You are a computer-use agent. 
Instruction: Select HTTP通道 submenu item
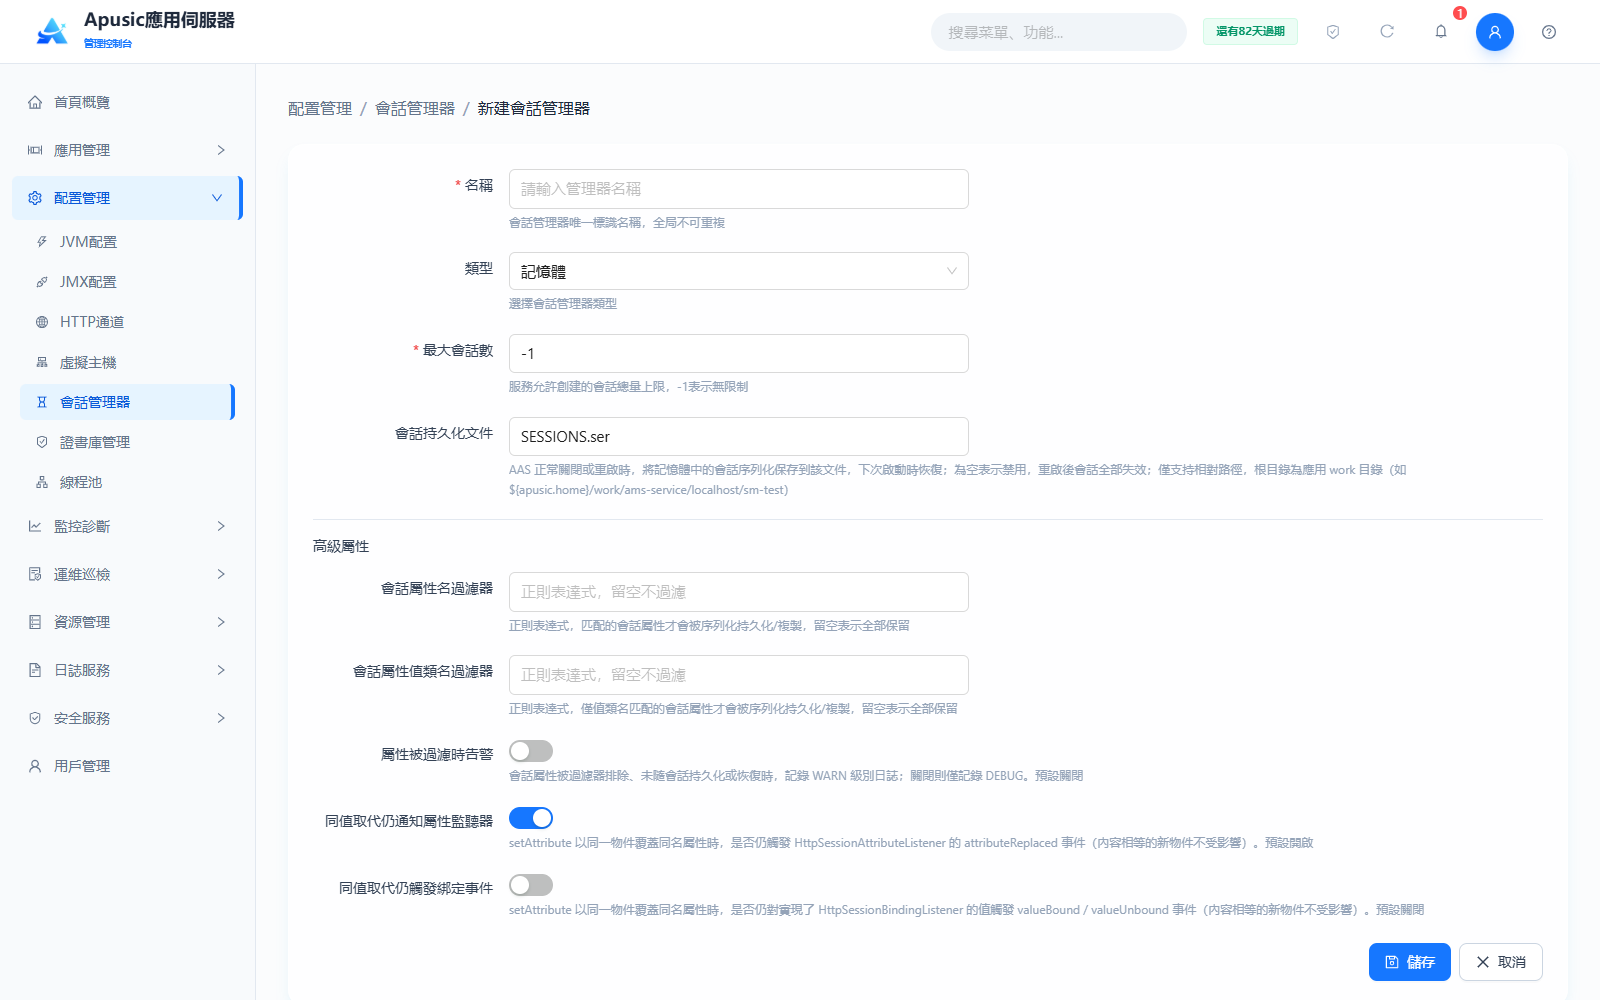(127, 322)
